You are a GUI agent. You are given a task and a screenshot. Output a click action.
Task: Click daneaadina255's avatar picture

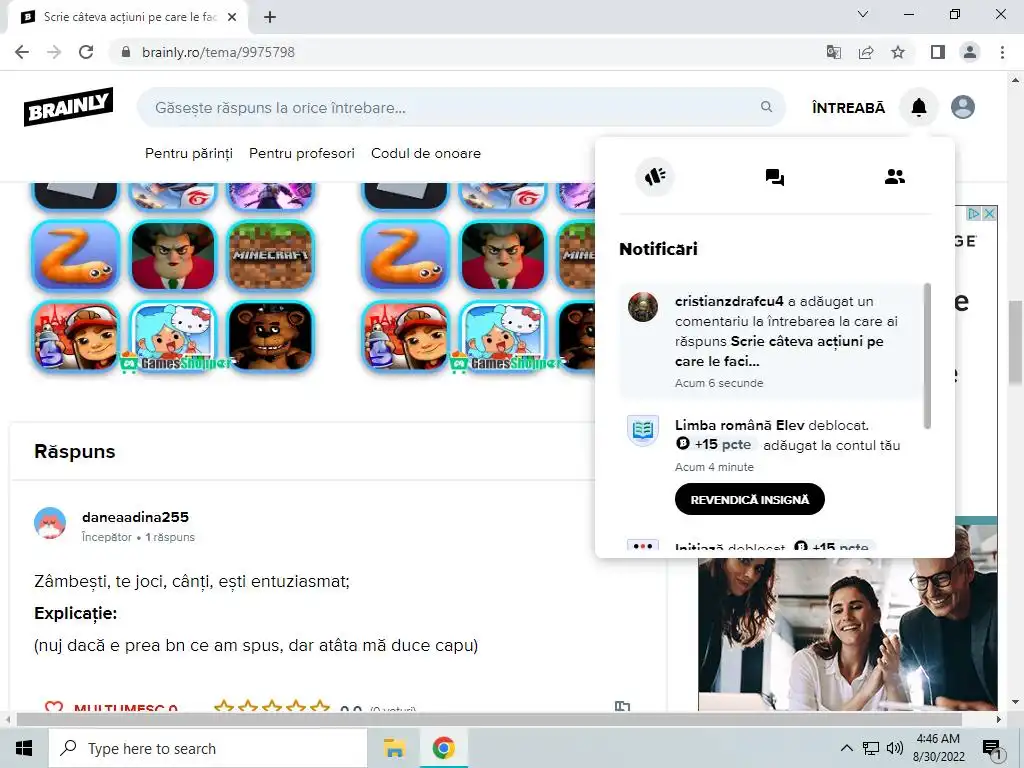50,523
